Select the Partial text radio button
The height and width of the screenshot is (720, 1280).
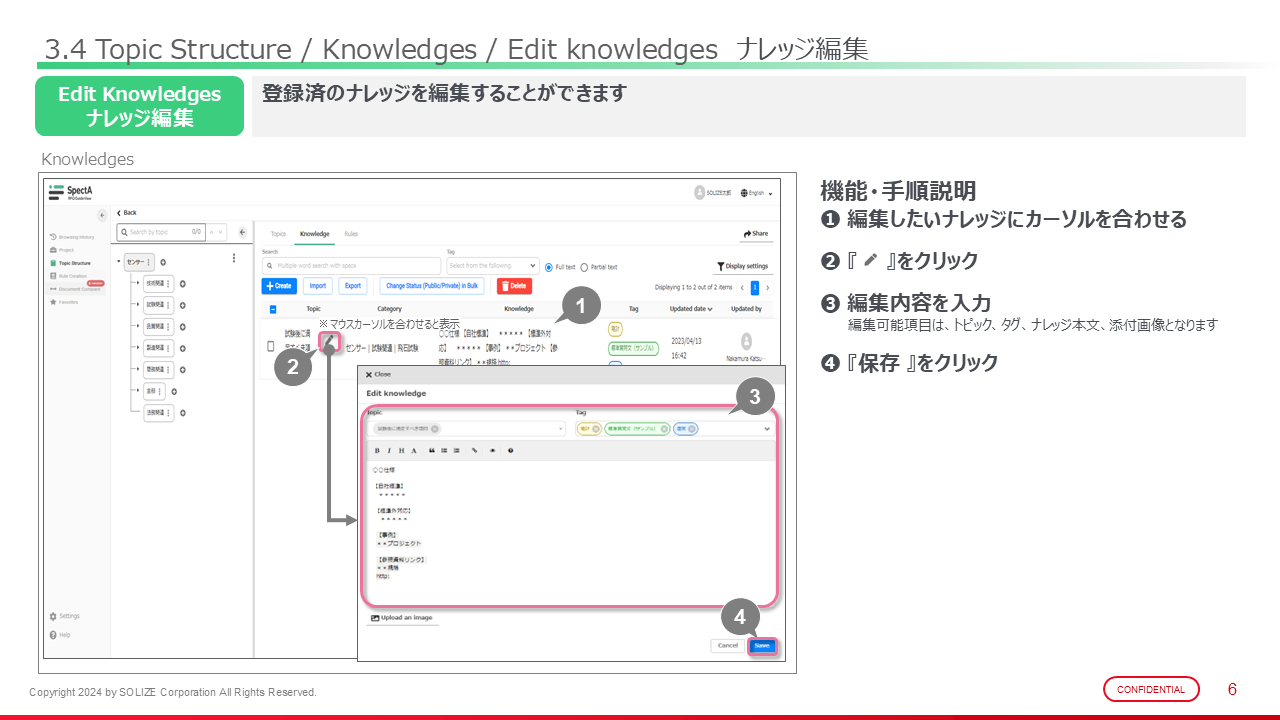584,267
